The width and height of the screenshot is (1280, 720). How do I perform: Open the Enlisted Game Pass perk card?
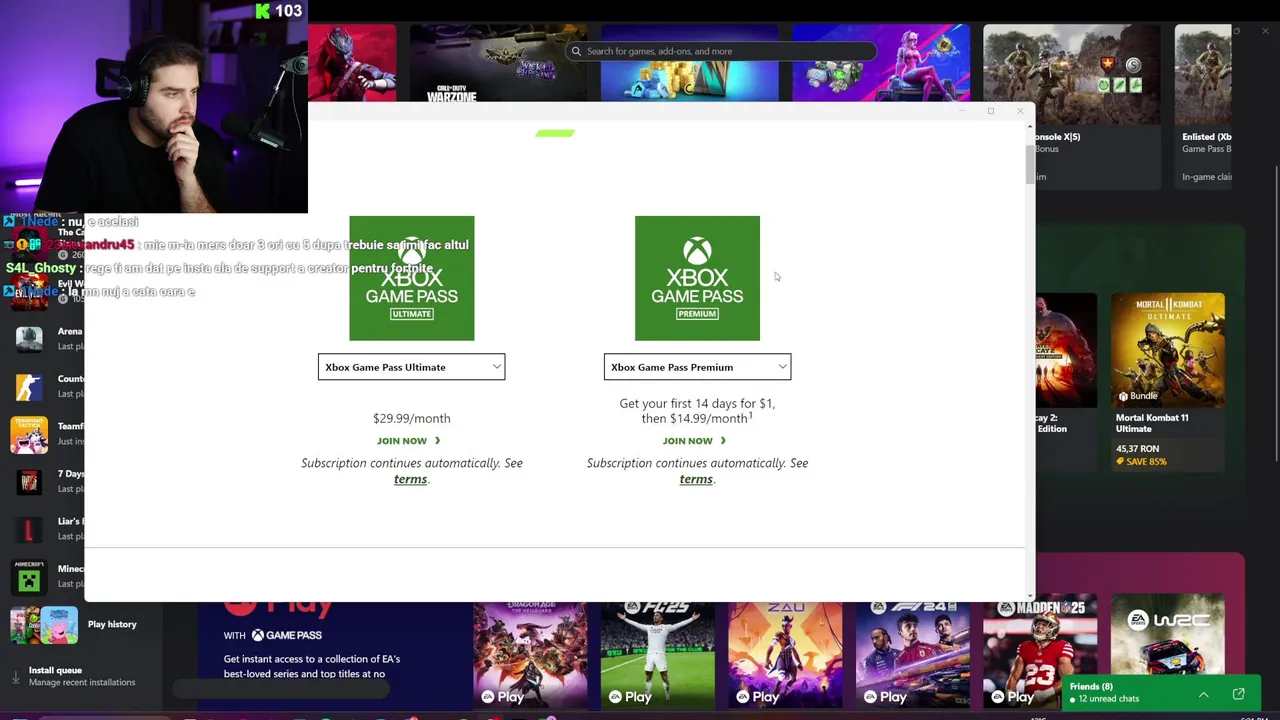click(1204, 106)
